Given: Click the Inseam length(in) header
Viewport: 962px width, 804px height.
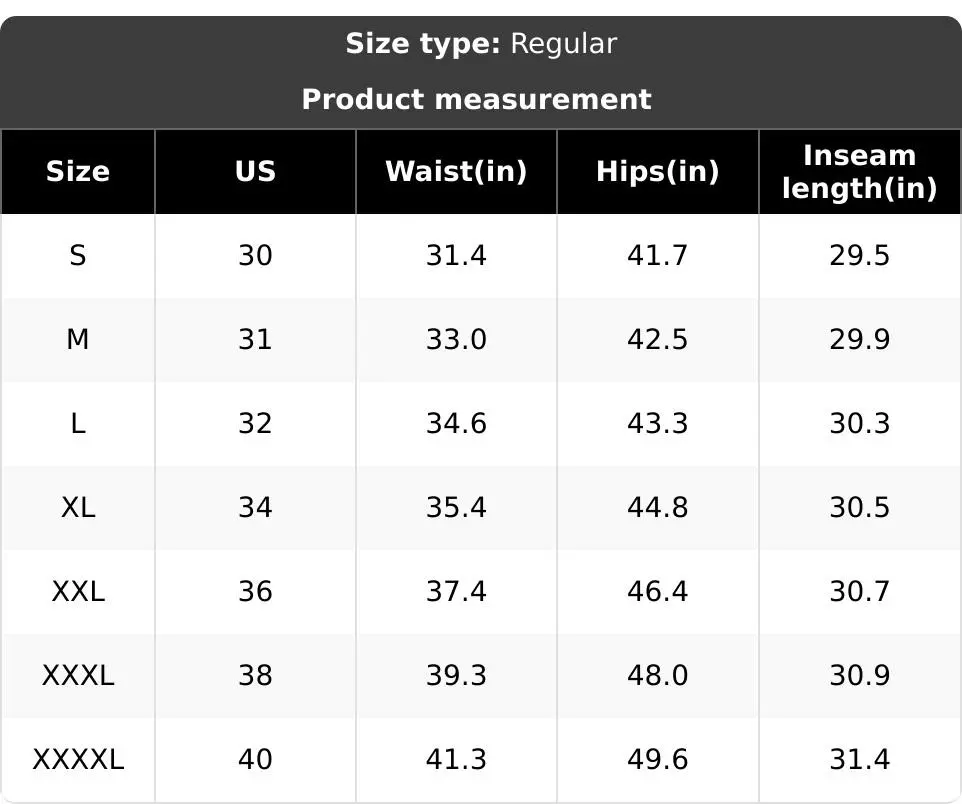Looking at the screenshot, I should pos(859,171).
